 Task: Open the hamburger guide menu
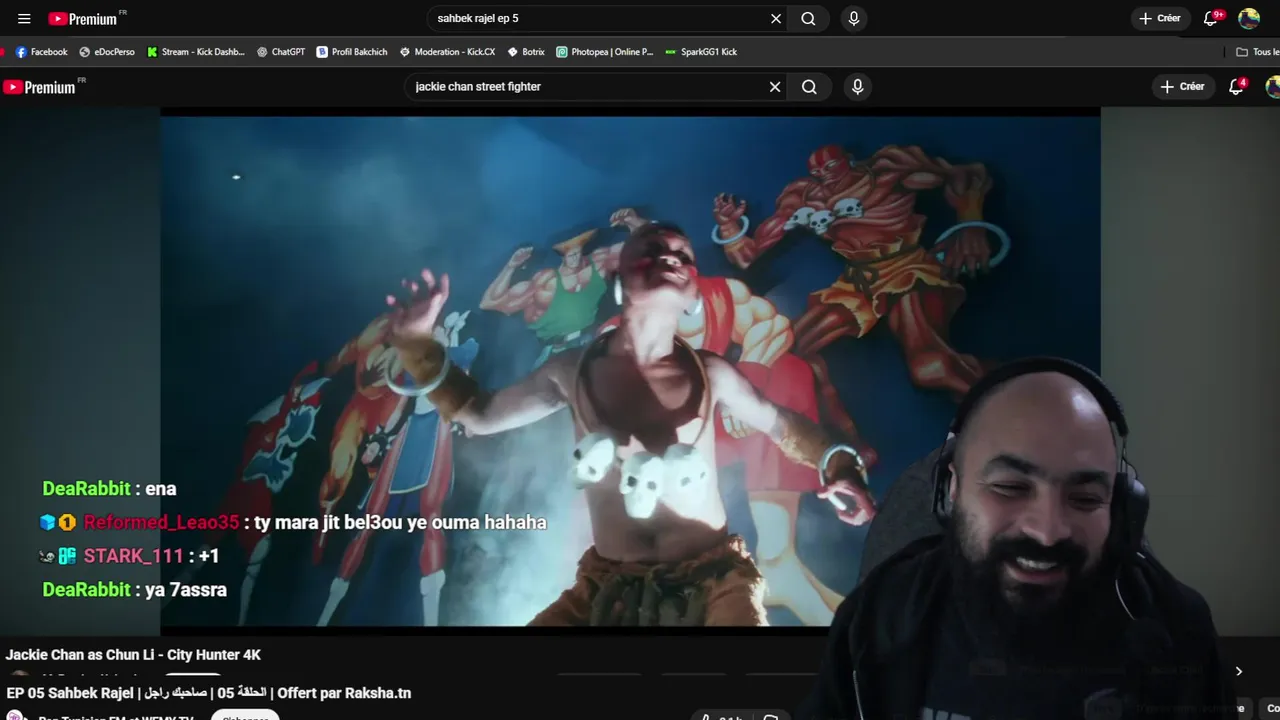click(x=24, y=18)
